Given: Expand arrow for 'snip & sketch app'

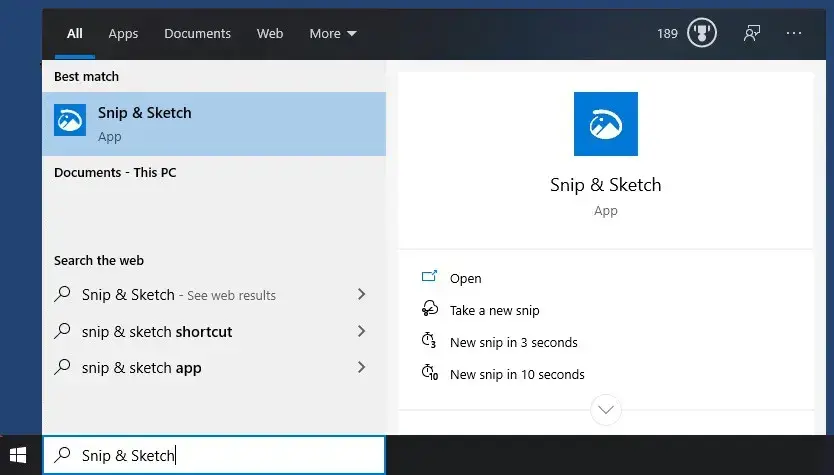Looking at the screenshot, I should (362, 367).
